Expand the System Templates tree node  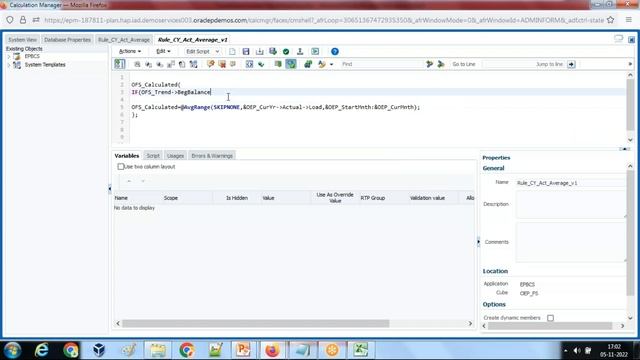(9, 65)
